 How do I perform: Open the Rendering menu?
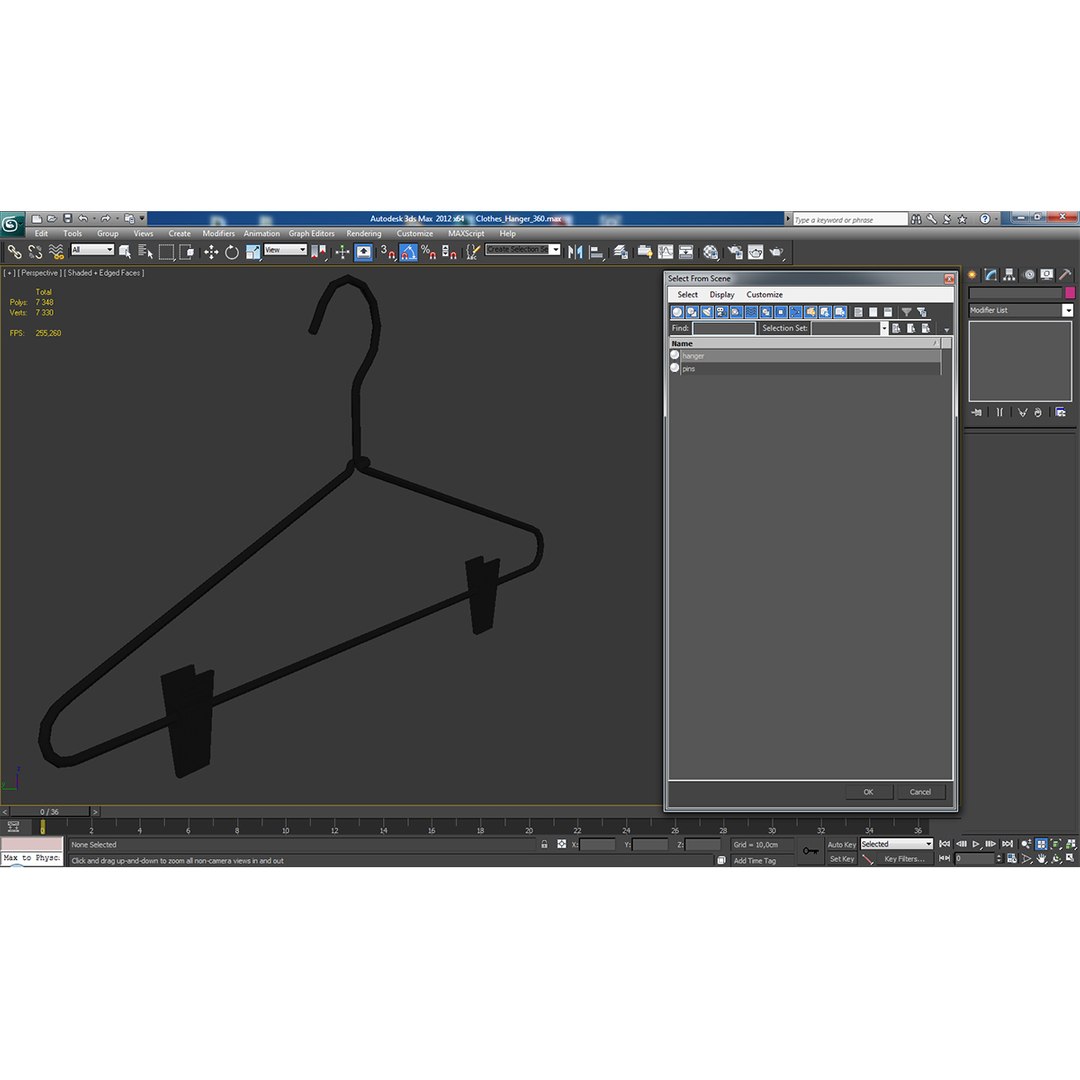[x=364, y=233]
